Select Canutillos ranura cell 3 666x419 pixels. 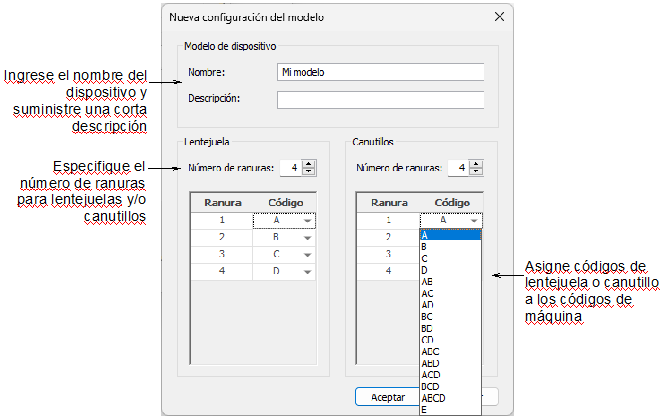coord(389,255)
